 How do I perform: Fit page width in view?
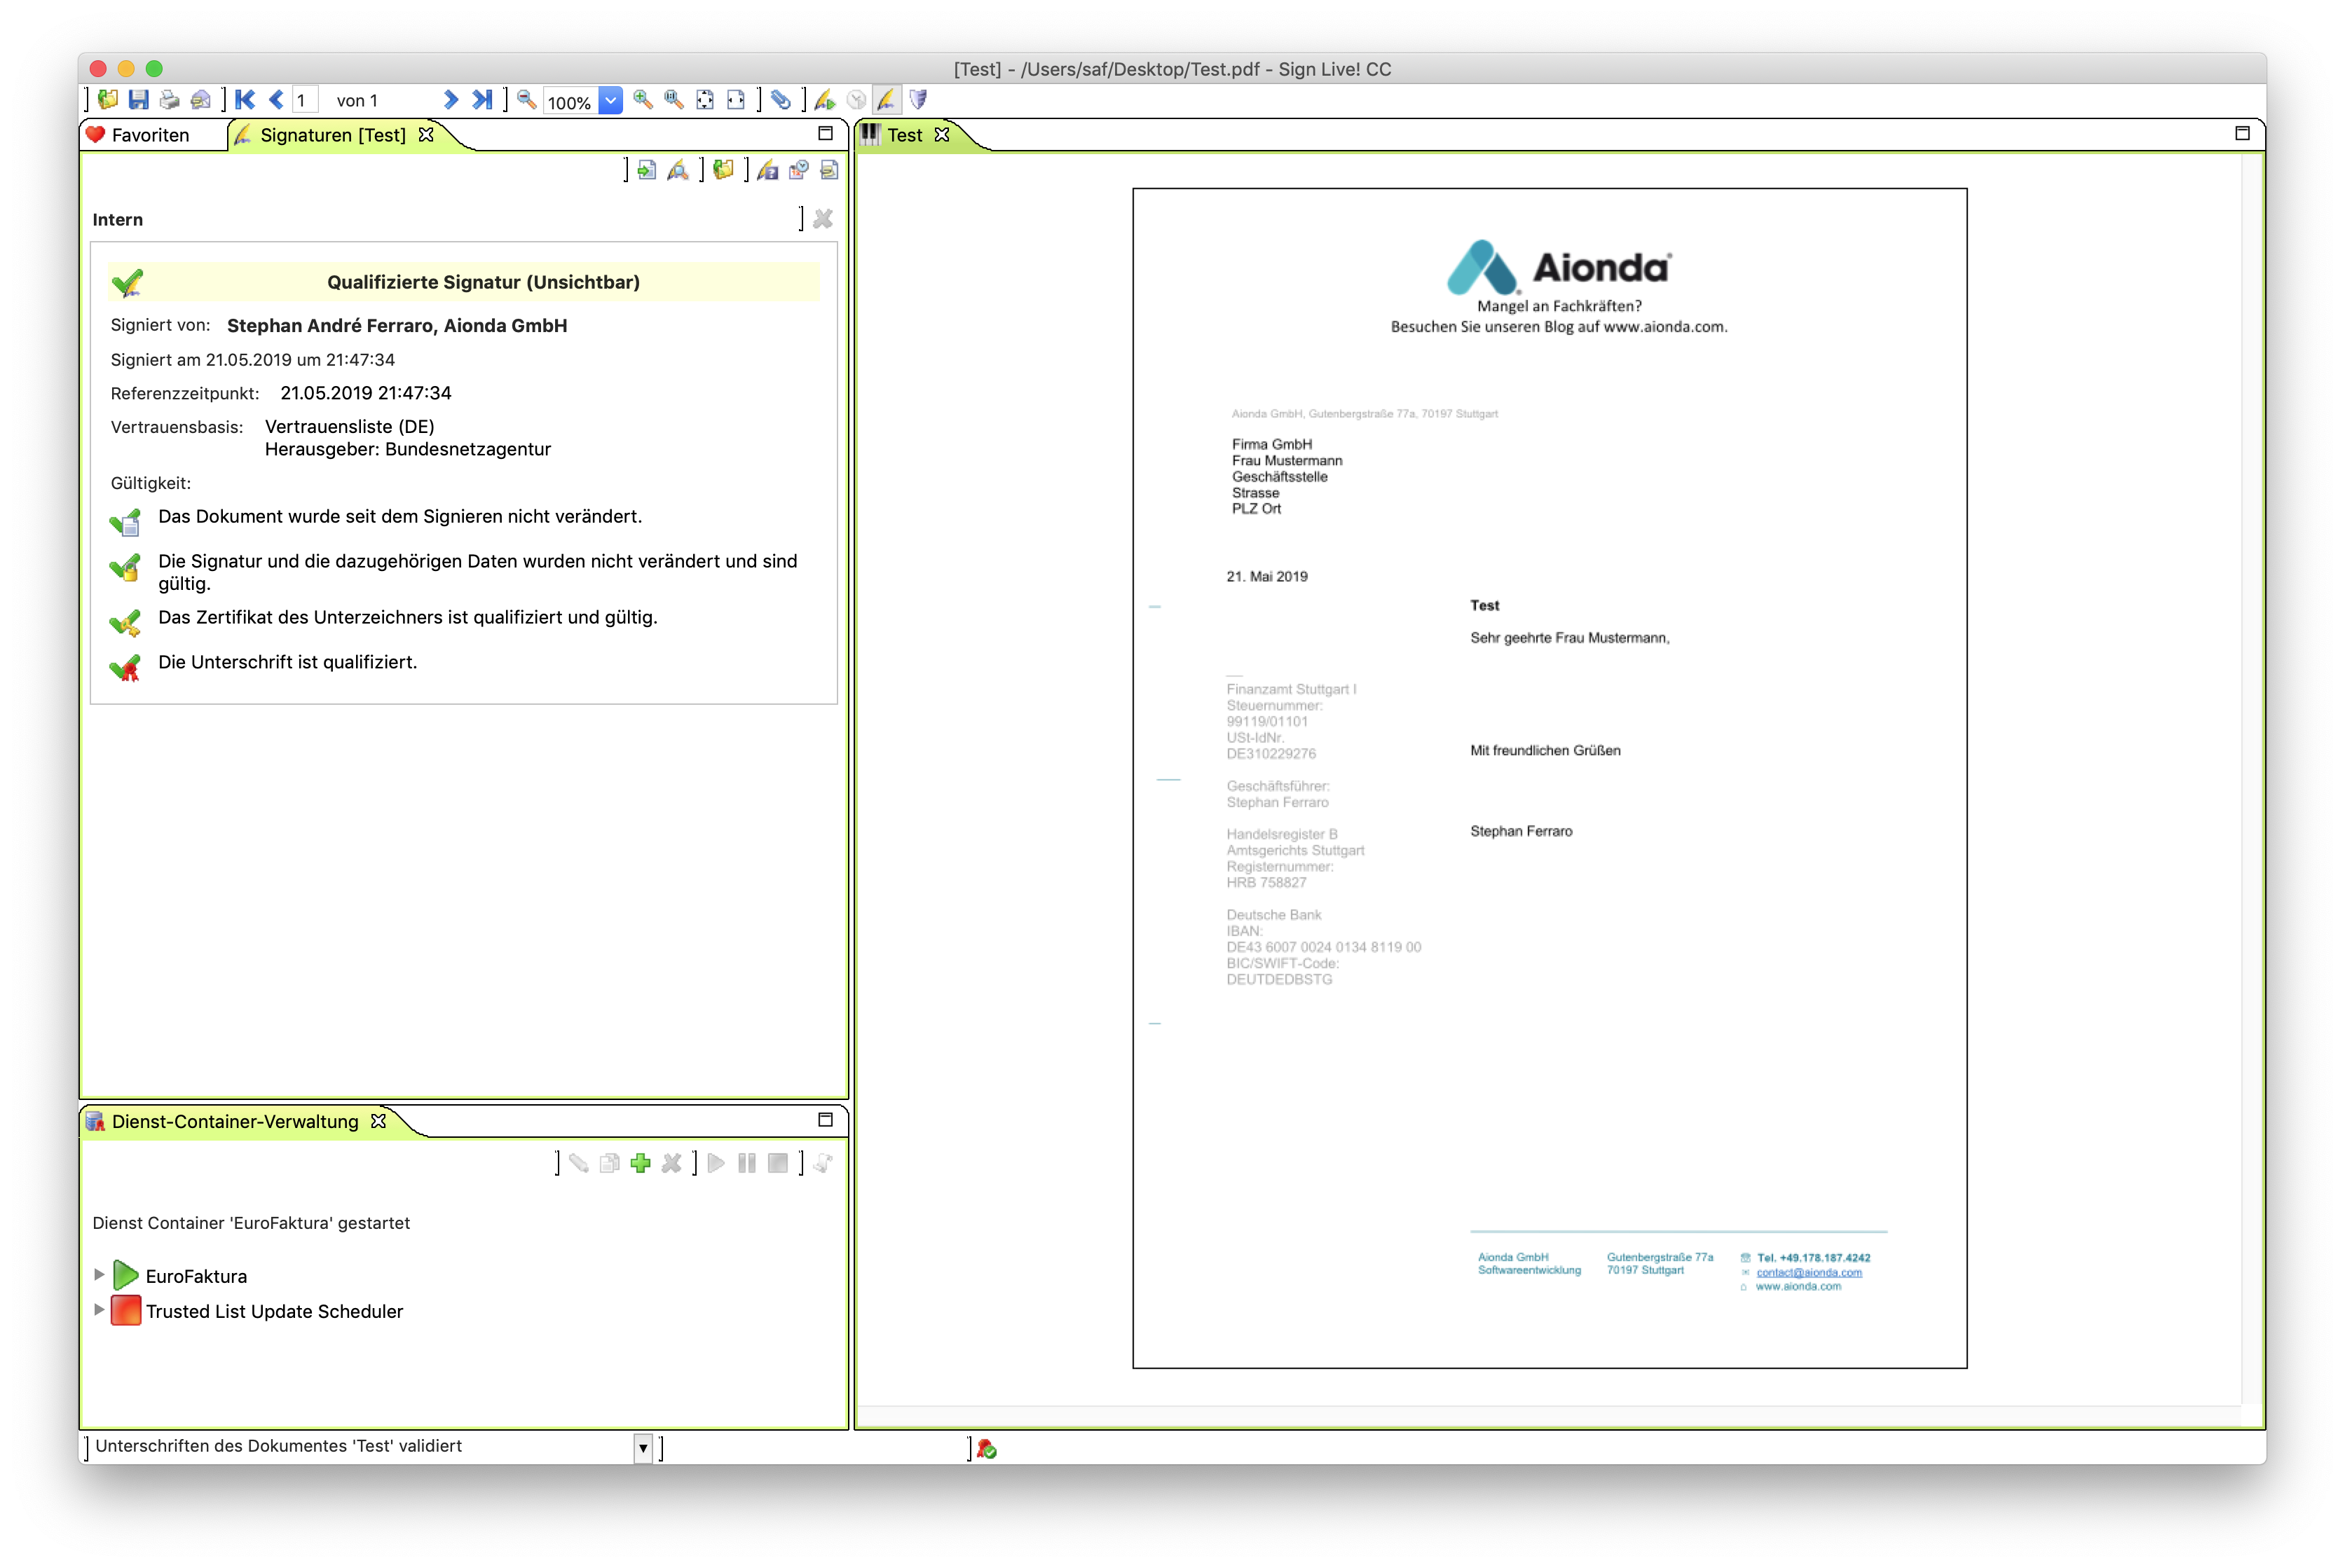click(x=736, y=100)
